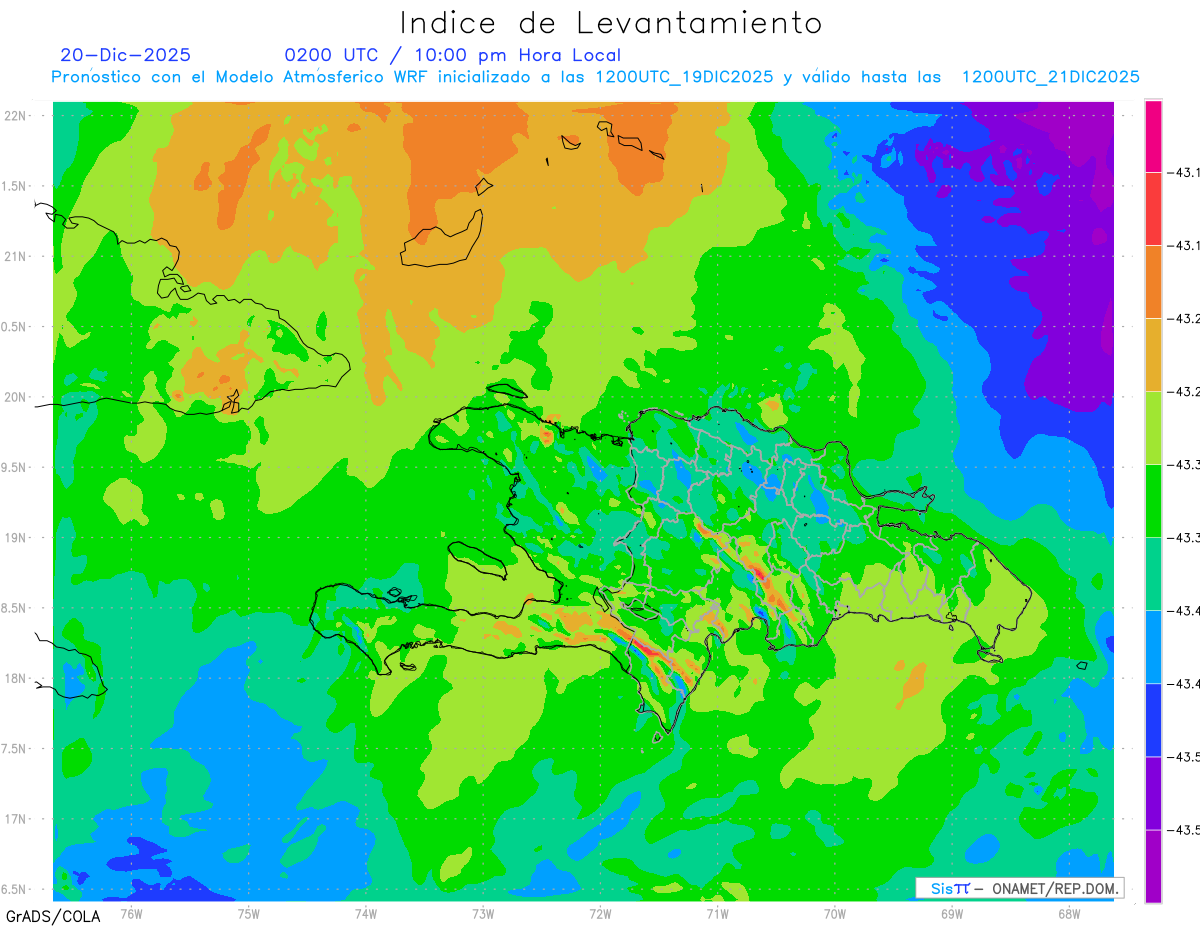
Task: Pick the teal-green legend swatch
Action: [1153, 573]
